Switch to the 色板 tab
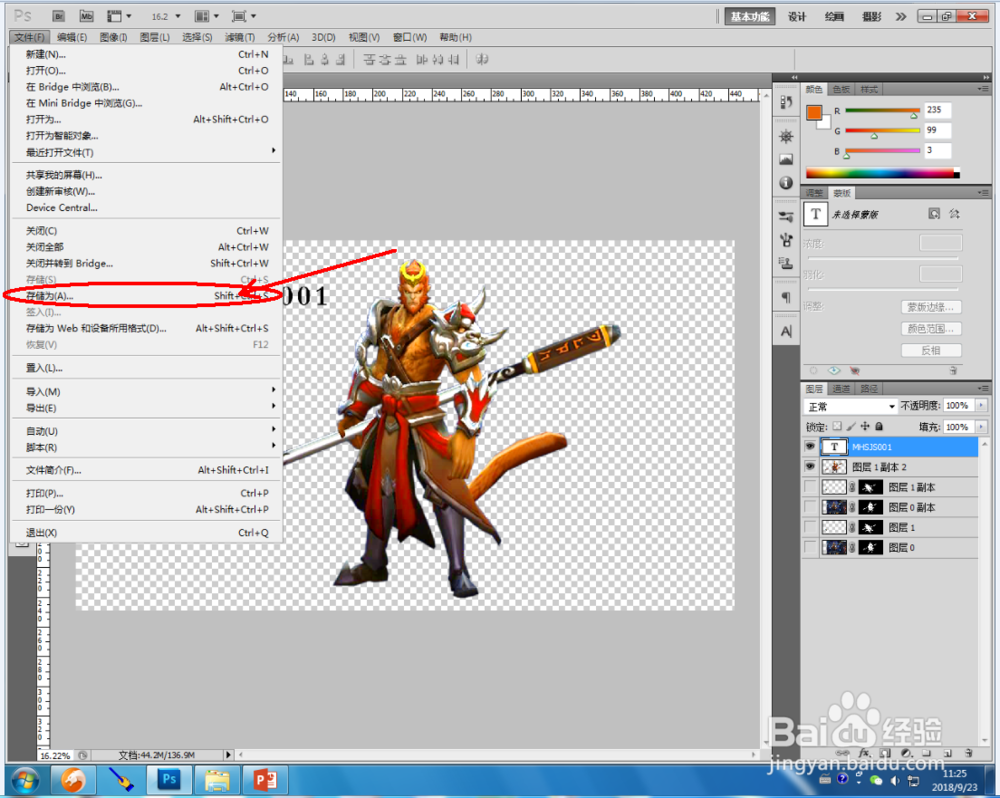1000x798 pixels. (x=841, y=89)
